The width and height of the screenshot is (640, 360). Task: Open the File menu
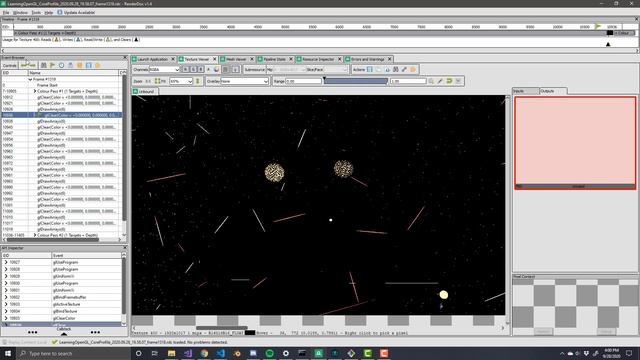[6, 13]
